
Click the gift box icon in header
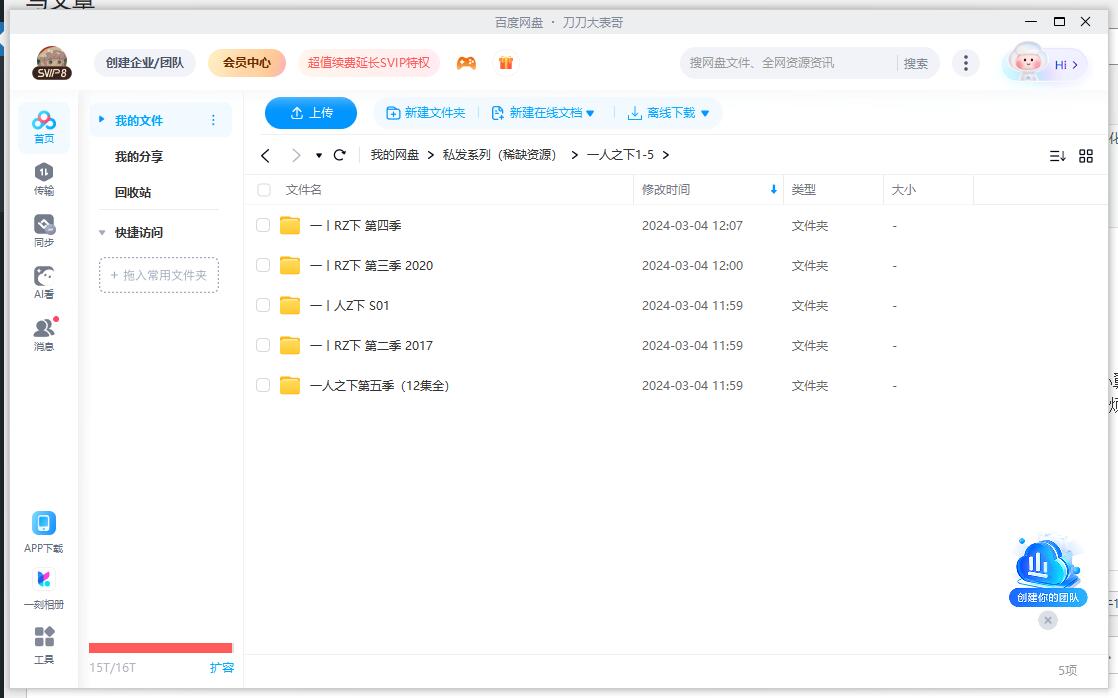point(506,63)
